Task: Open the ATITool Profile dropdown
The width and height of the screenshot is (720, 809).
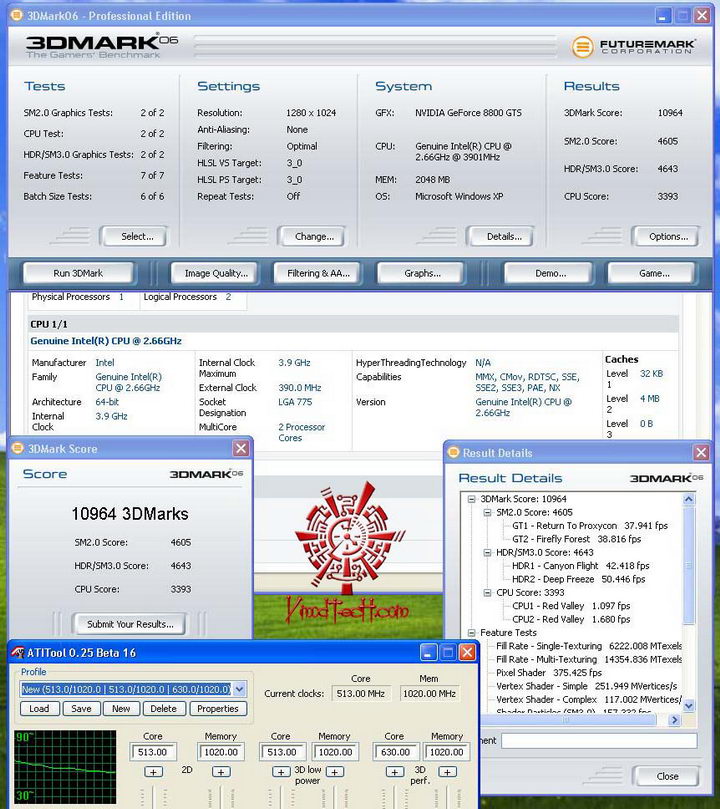Action: [x=239, y=689]
